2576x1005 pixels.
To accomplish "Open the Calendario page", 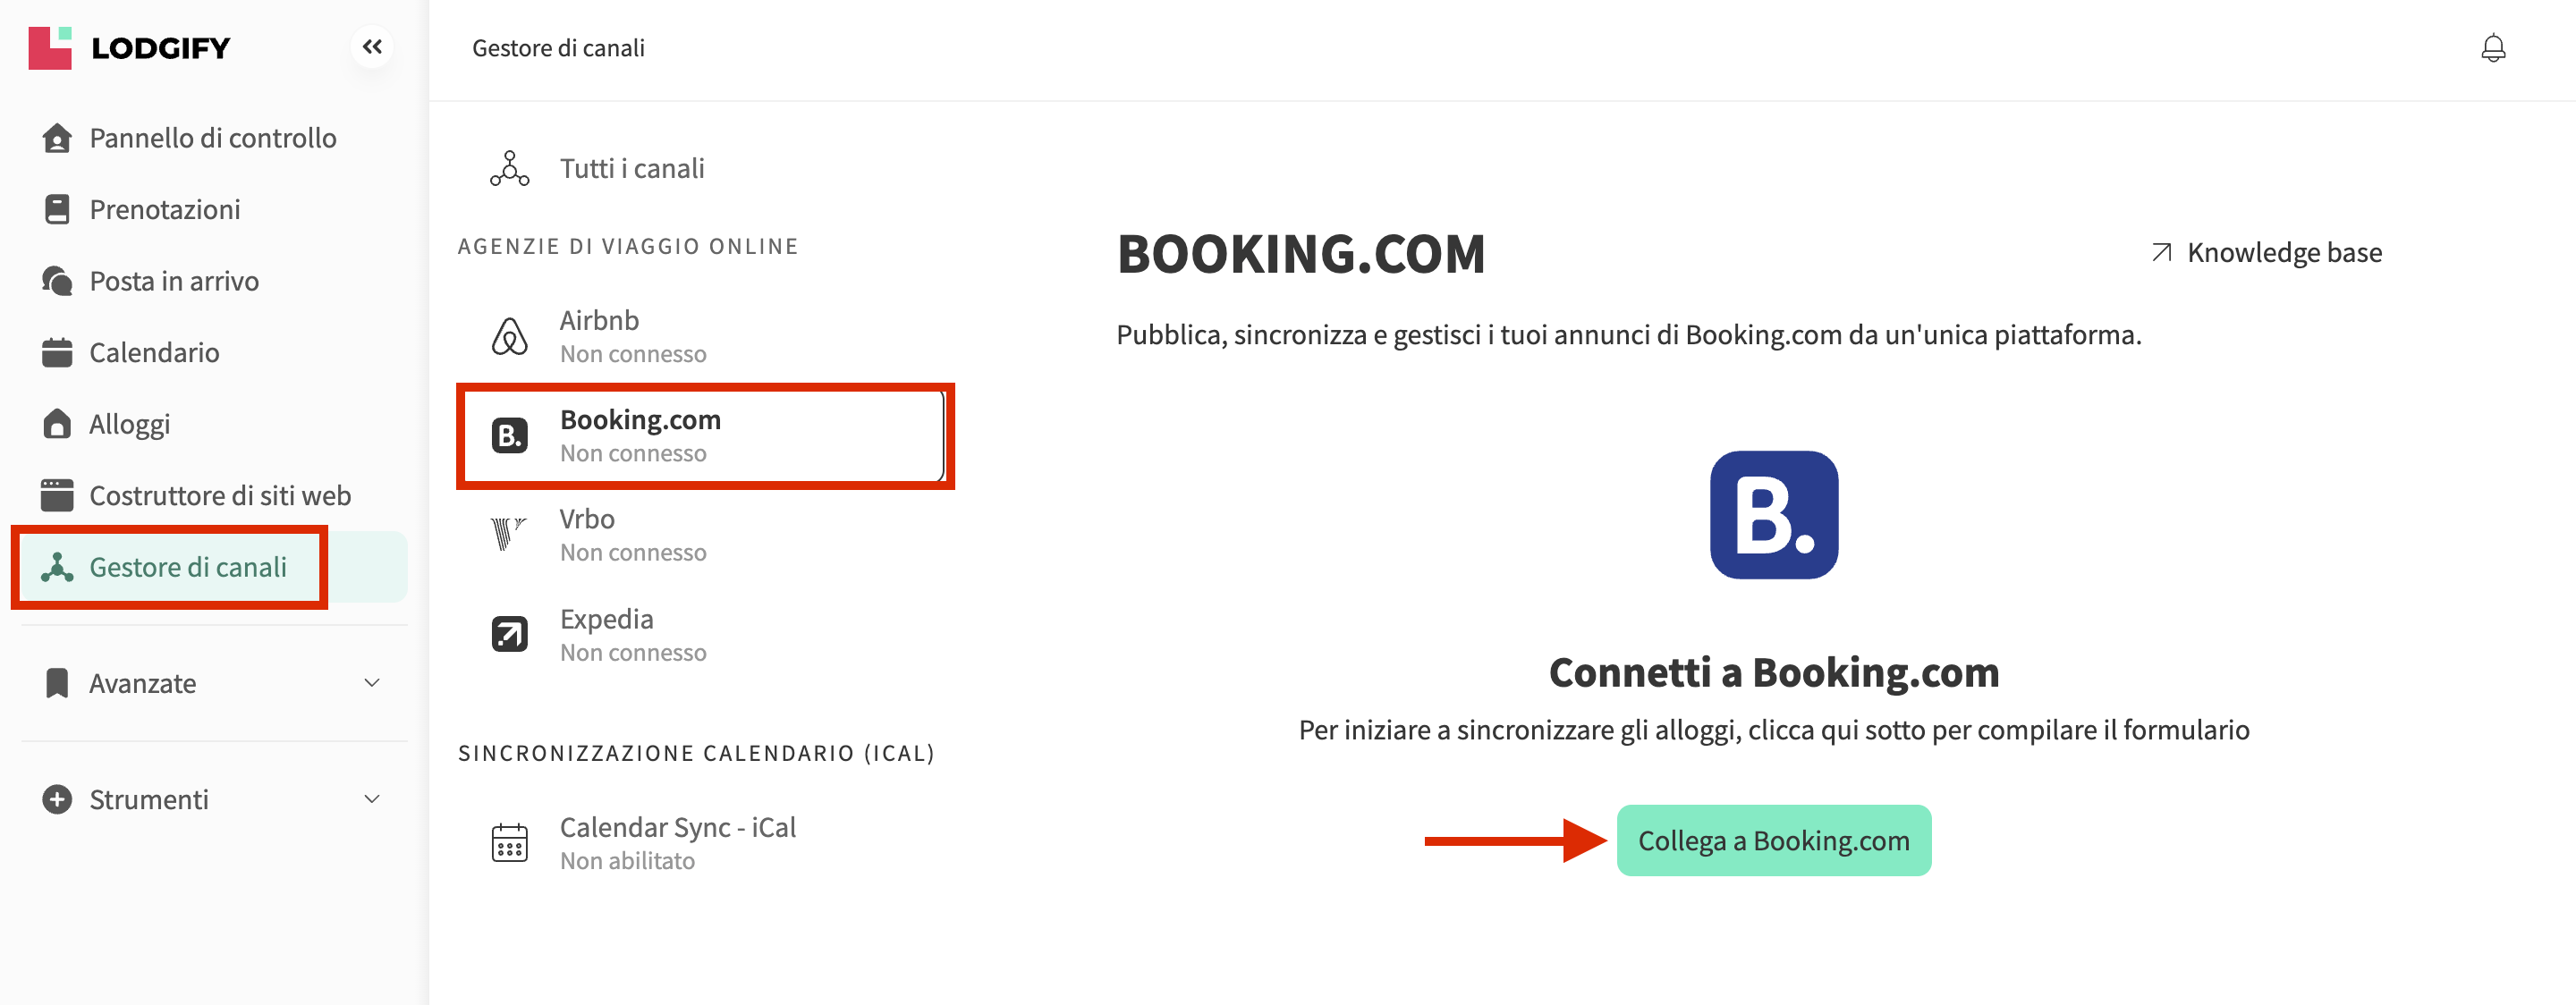I will [x=154, y=352].
